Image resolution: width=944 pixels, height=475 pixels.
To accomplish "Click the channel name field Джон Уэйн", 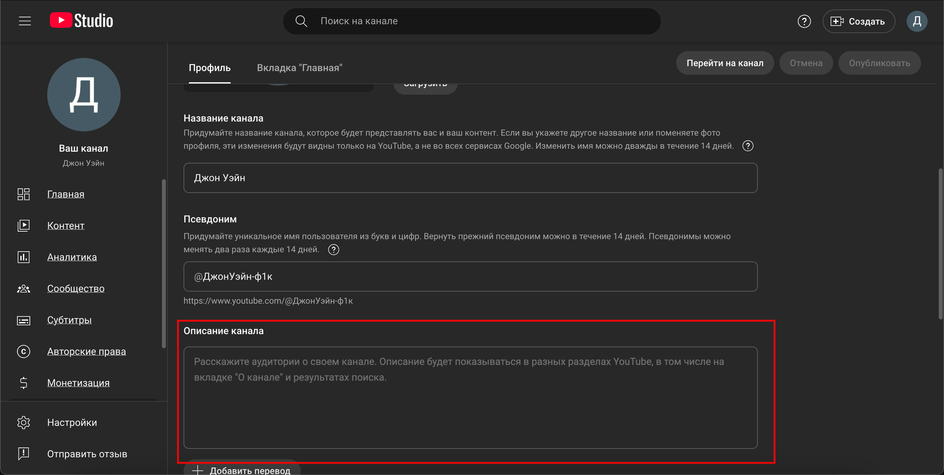I will (470, 178).
